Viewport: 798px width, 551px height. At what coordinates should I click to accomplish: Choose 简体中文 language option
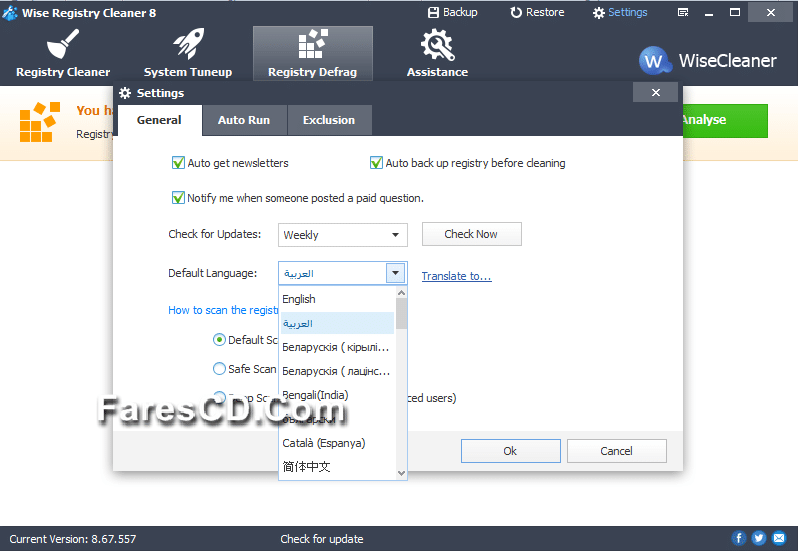point(337,467)
